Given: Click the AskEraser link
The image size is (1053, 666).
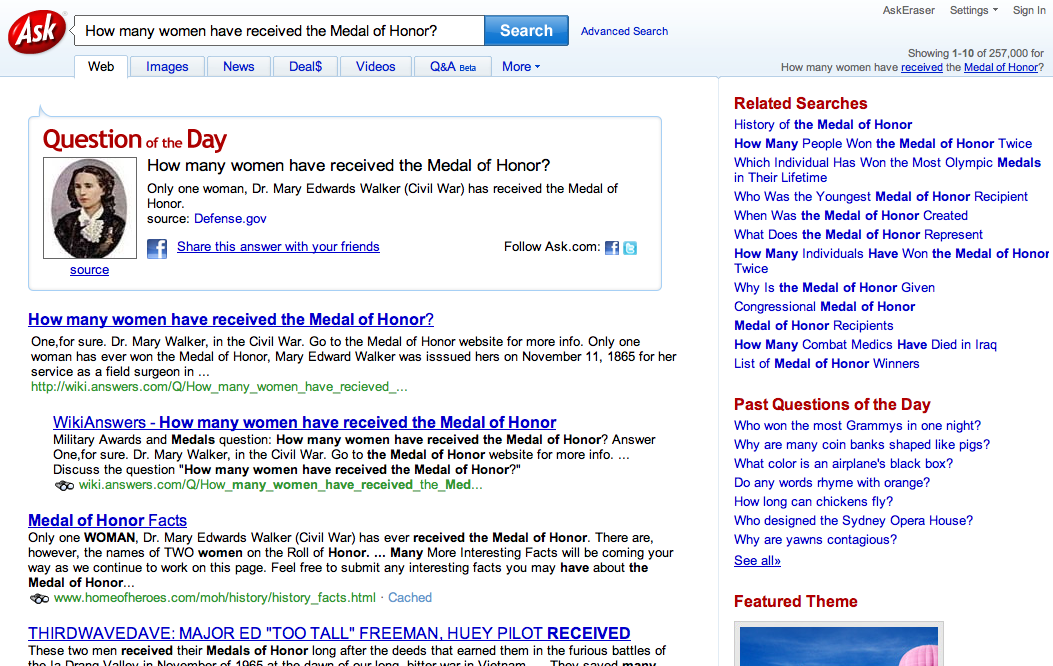Looking at the screenshot, I should (908, 10).
